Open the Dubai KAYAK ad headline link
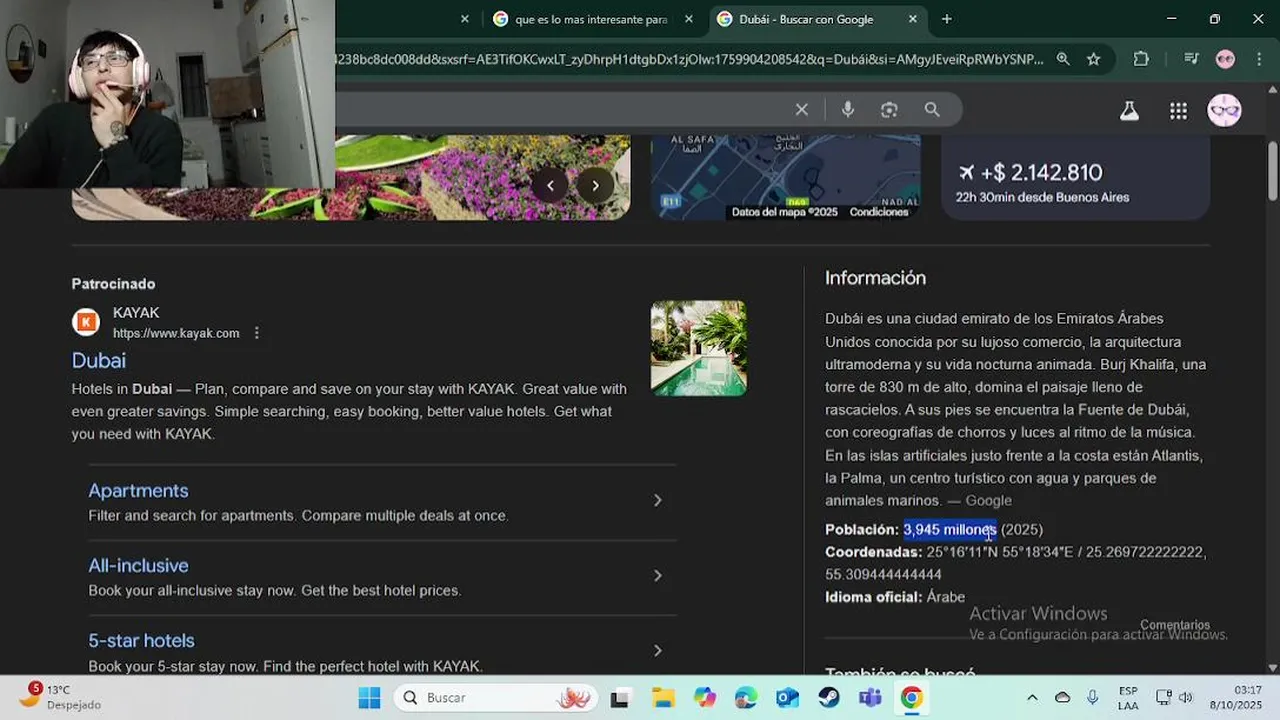 click(98, 360)
